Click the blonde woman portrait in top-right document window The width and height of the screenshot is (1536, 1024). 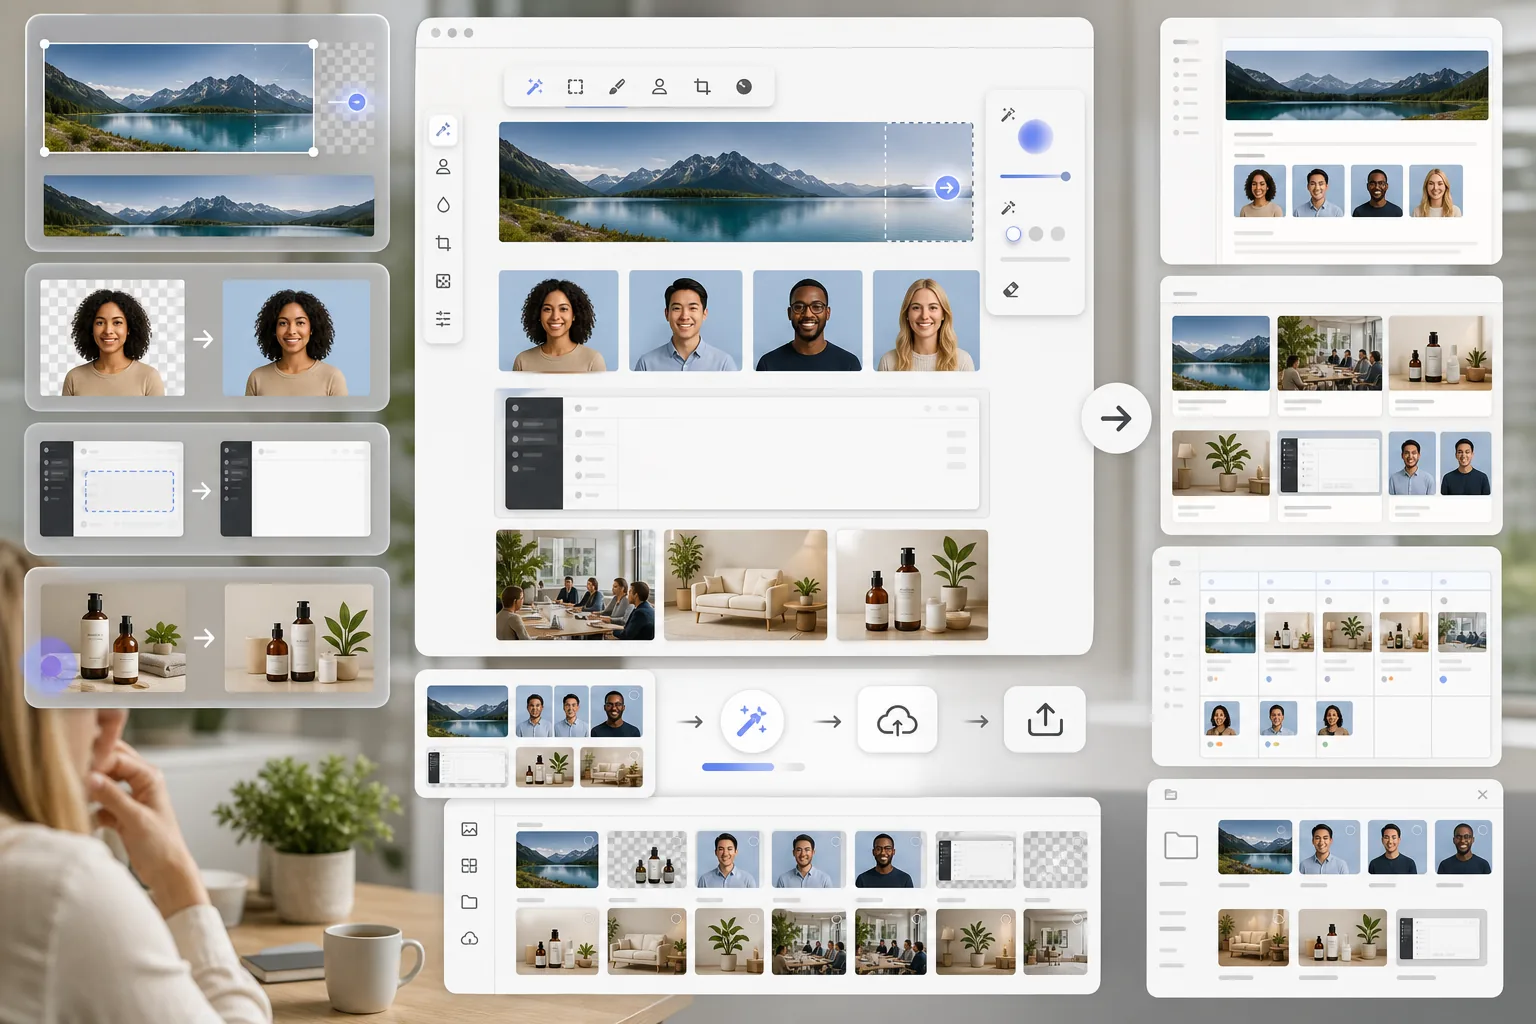(1436, 191)
